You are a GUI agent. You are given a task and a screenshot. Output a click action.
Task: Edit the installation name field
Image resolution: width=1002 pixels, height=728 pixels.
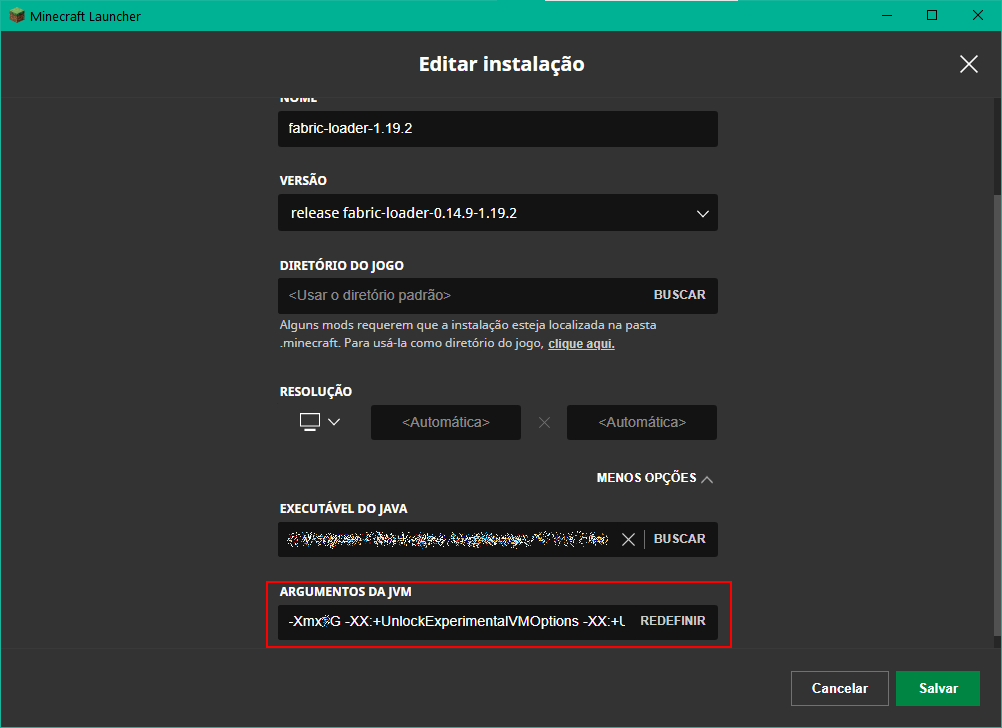[498, 128]
